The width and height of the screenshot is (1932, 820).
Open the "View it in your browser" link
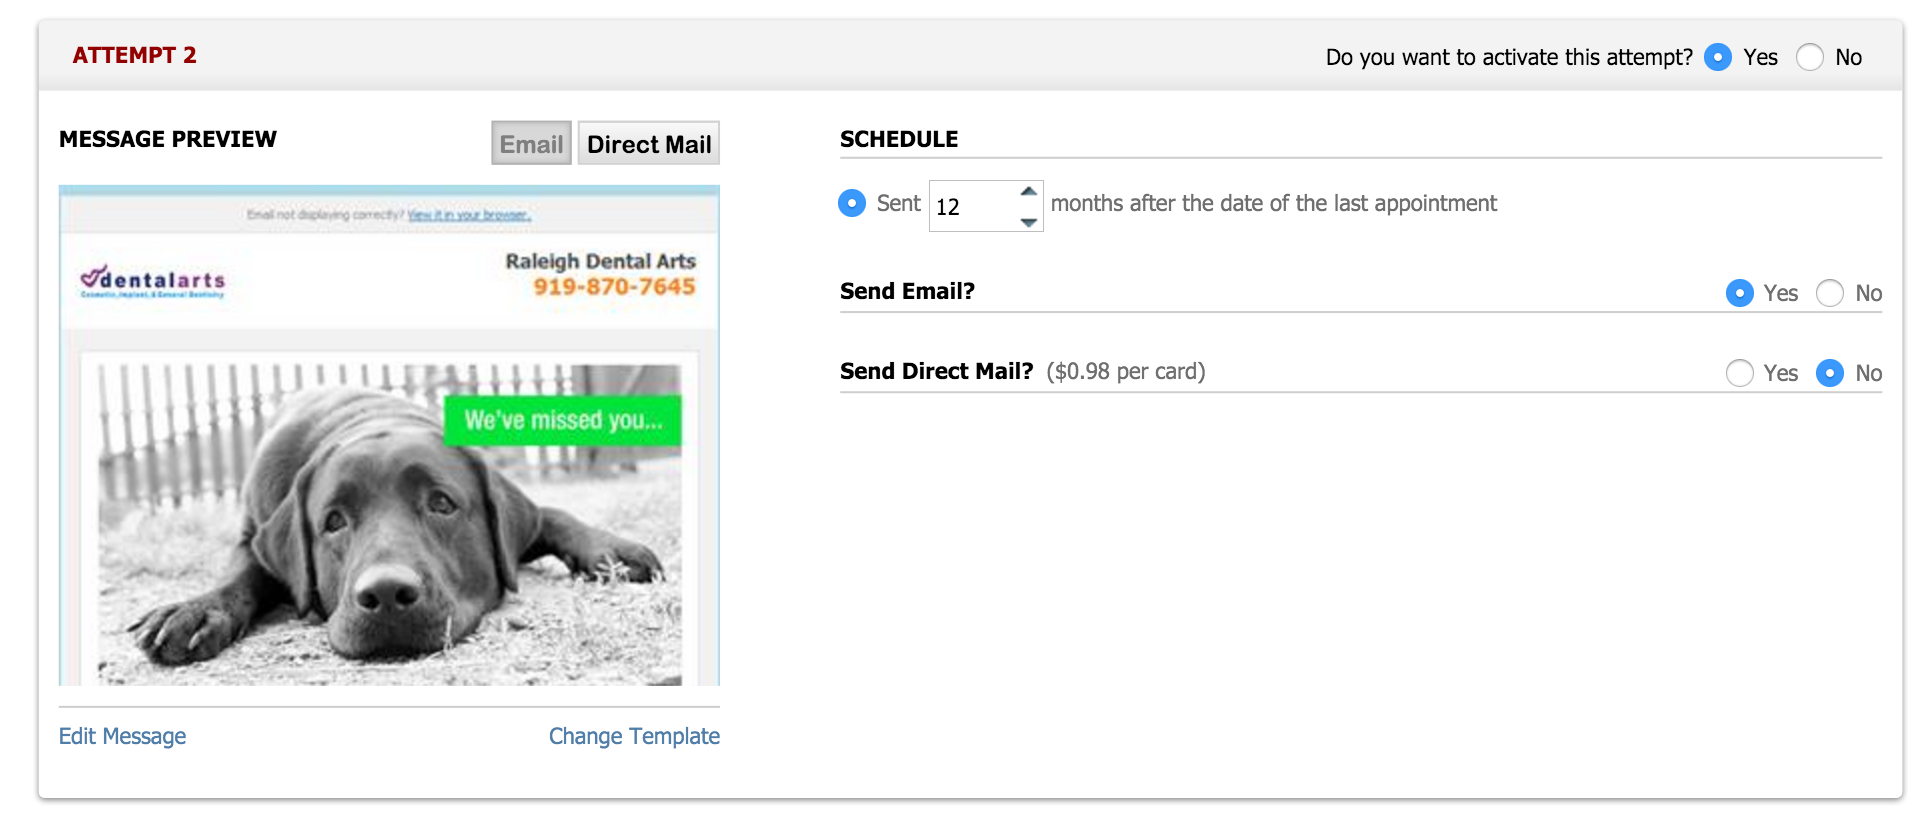(x=468, y=215)
